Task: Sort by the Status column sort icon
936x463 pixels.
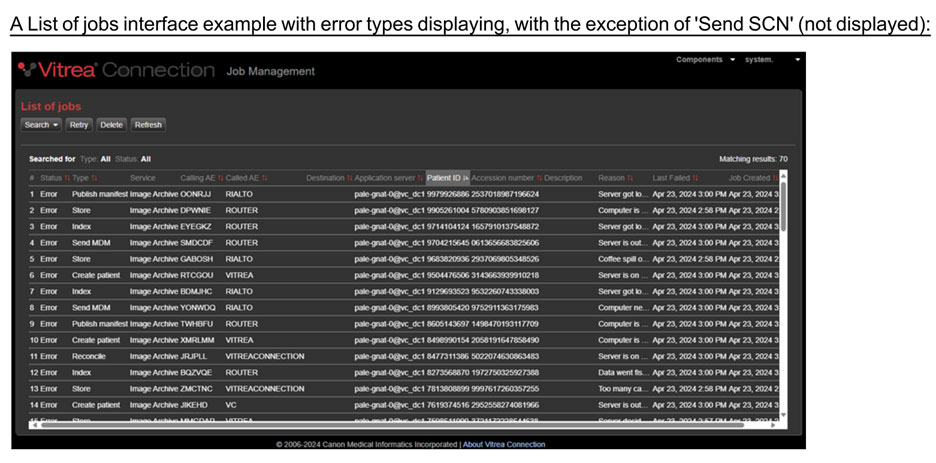Action: click(67, 178)
